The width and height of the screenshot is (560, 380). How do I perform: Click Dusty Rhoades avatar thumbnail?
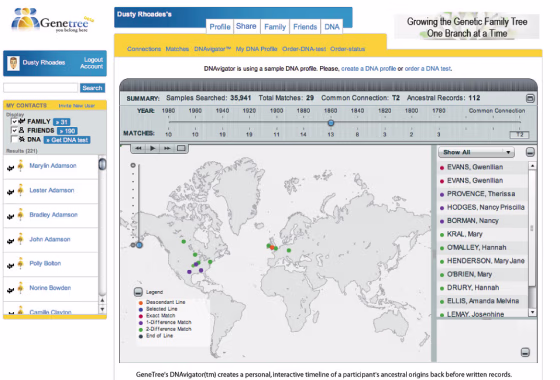click(13, 63)
